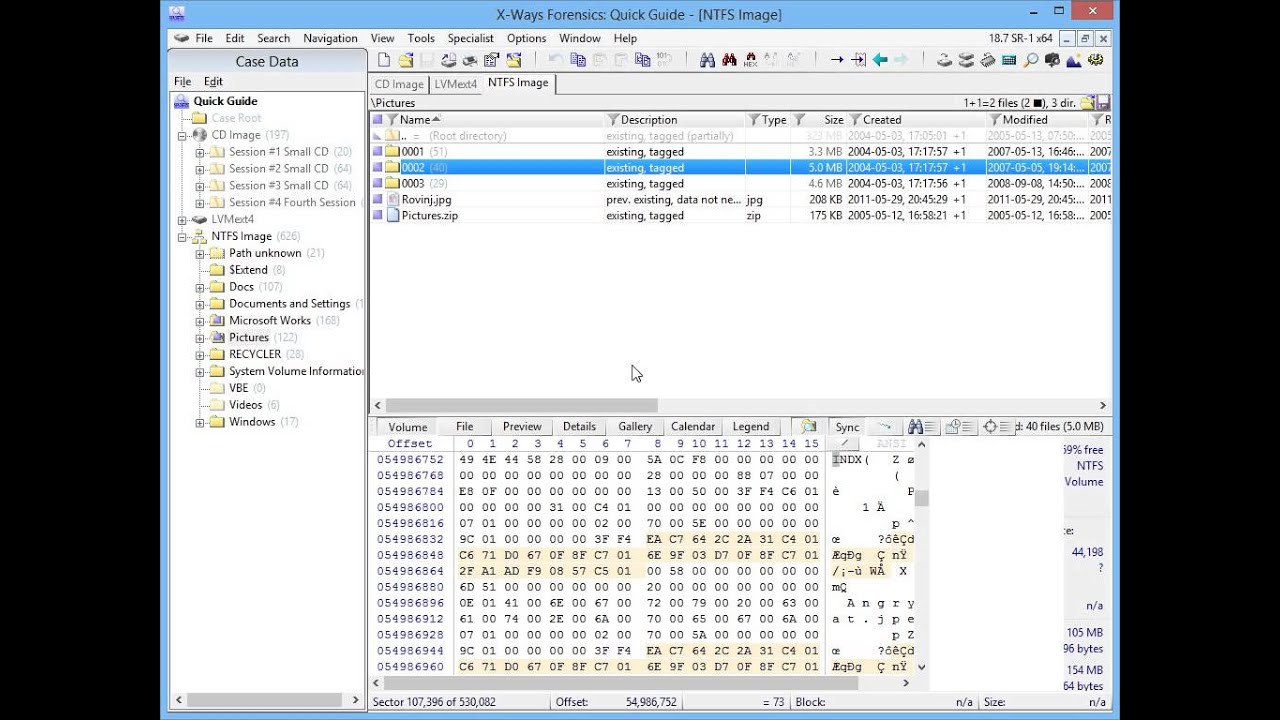Toggle tag box for folder 0003
1280x720 pixels.
[377, 184]
